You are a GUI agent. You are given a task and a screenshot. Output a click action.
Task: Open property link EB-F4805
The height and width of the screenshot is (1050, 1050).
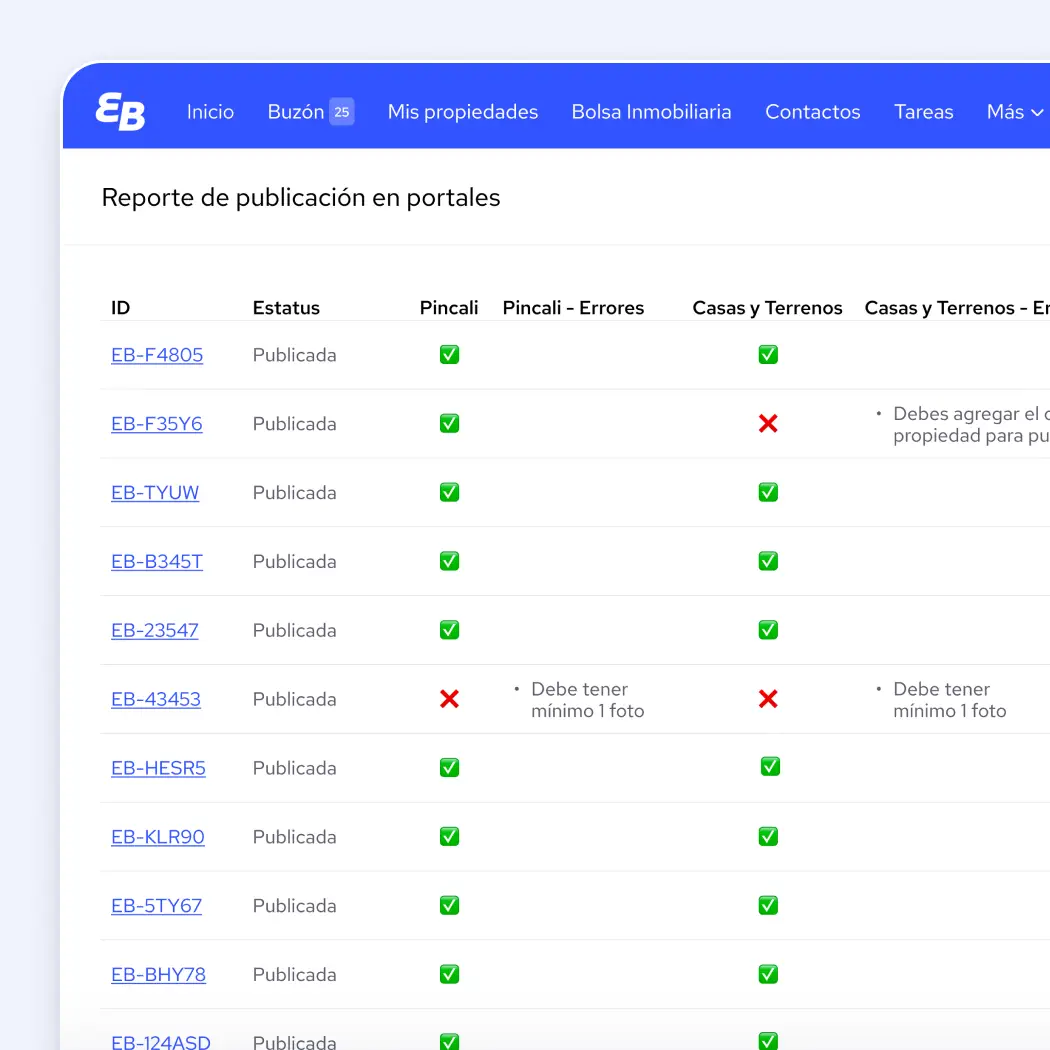pos(157,355)
